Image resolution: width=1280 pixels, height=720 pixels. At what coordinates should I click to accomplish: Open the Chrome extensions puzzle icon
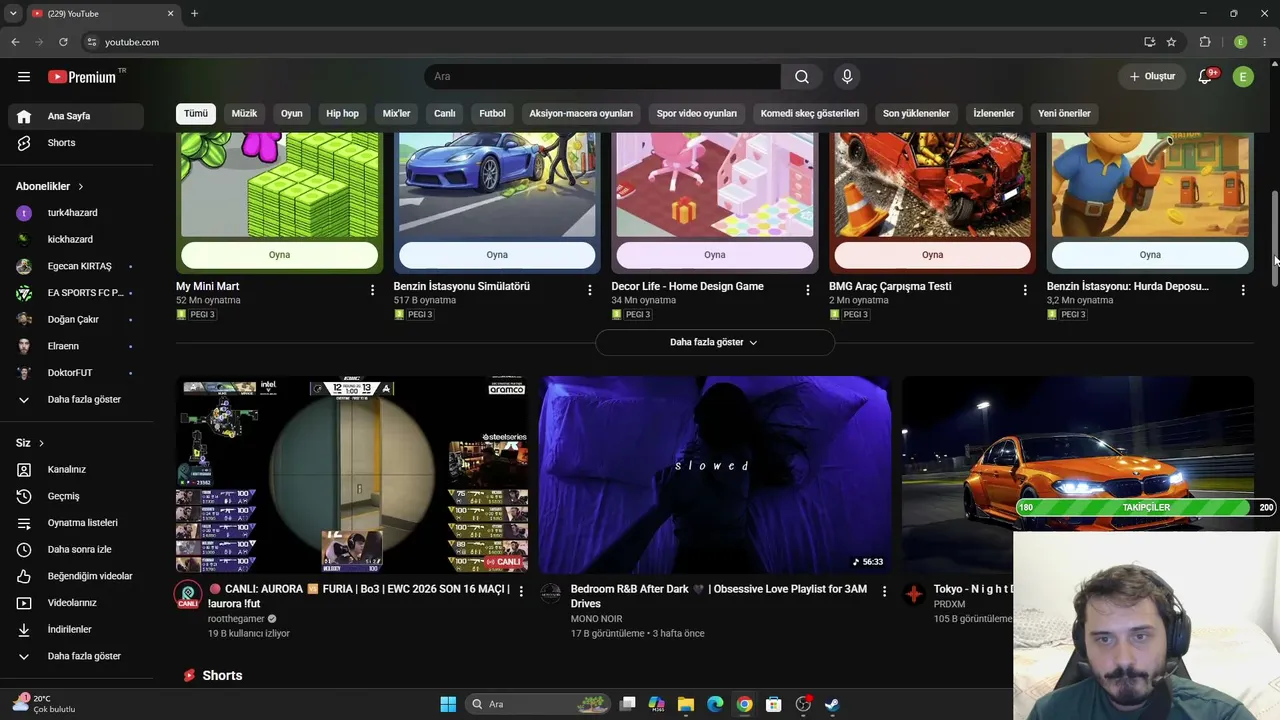pos(1205,42)
